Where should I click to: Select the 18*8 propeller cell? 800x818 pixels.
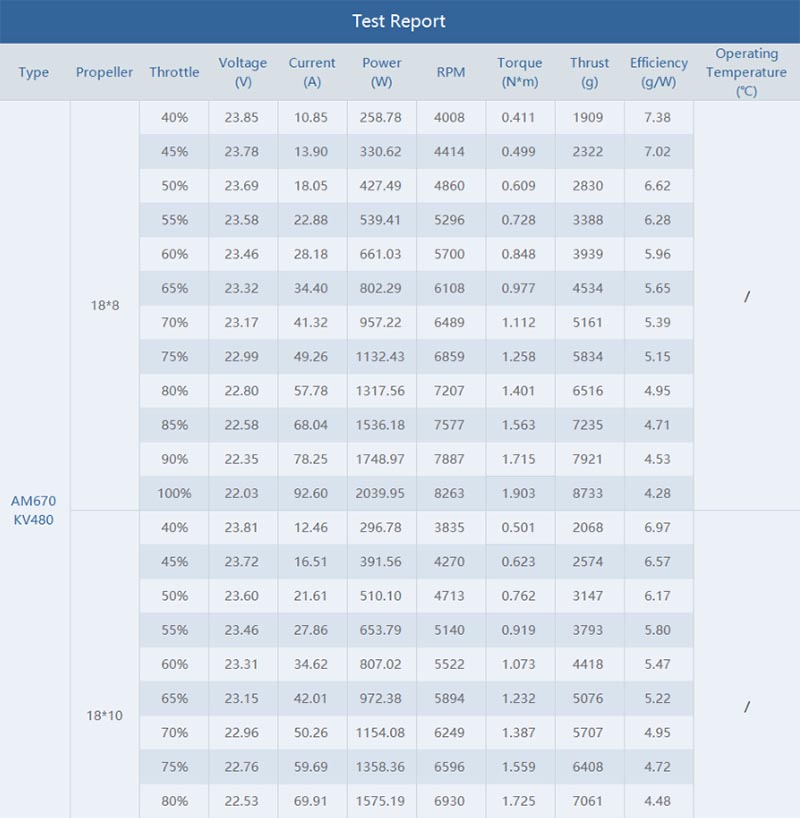(104, 305)
